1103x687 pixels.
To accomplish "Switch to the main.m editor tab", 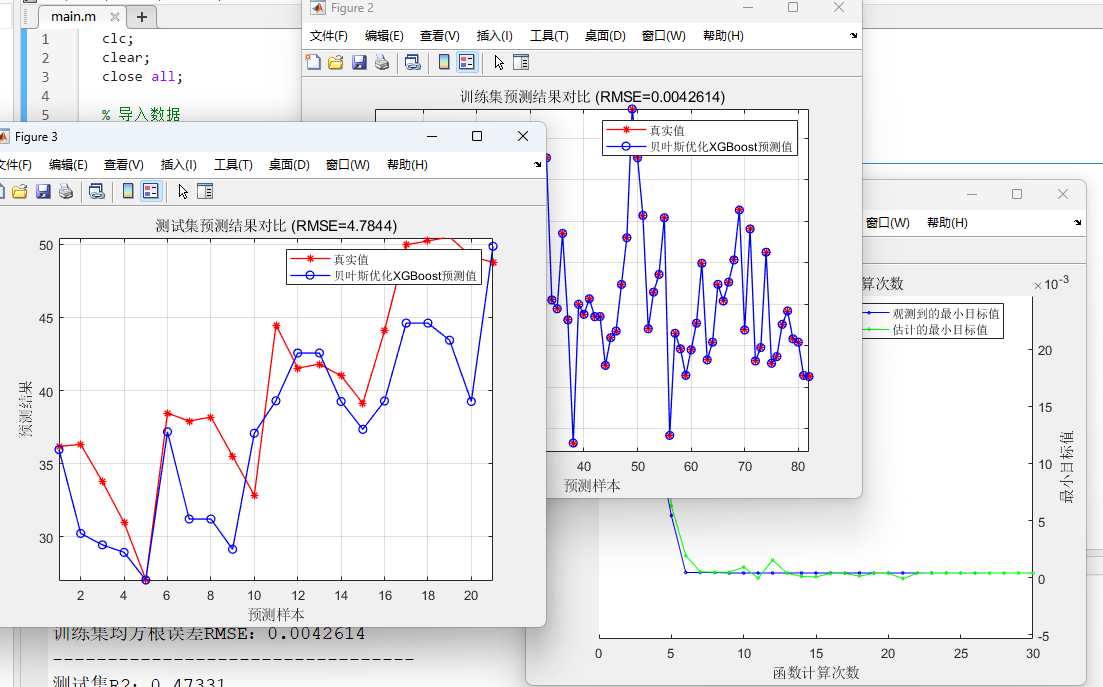I will coord(75,16).
